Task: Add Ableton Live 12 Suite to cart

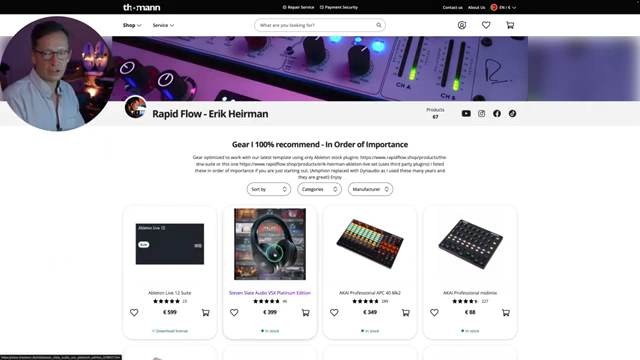Action: [205, 313]
